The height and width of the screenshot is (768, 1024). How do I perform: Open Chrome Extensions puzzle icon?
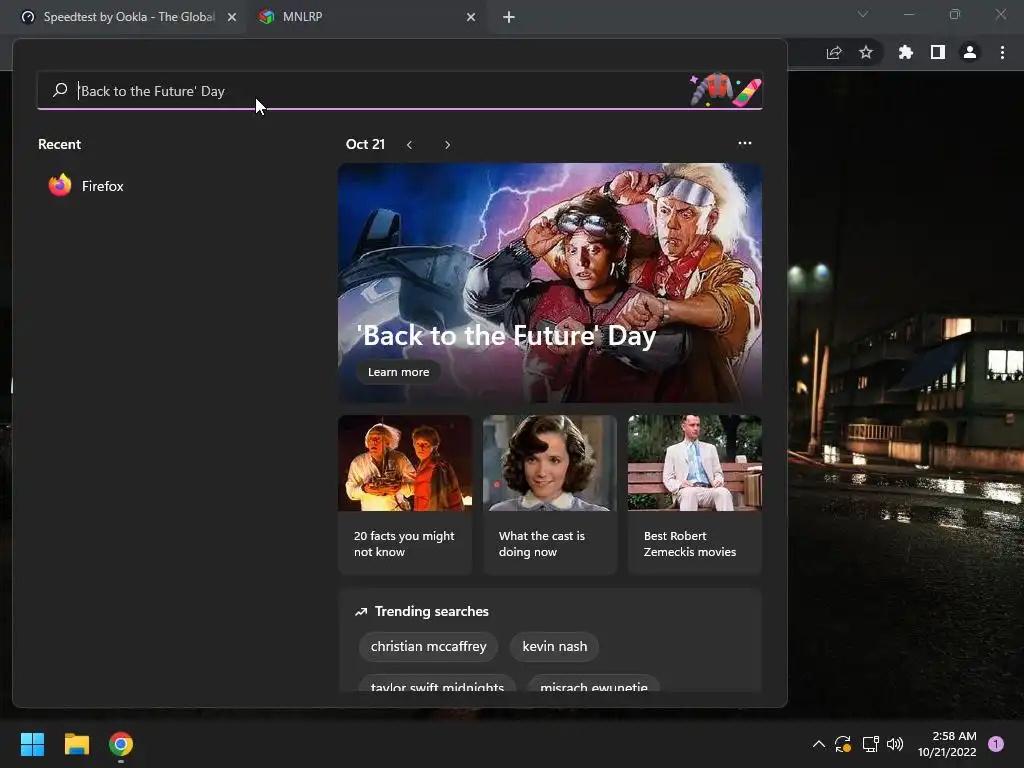(x=905, y=52)
